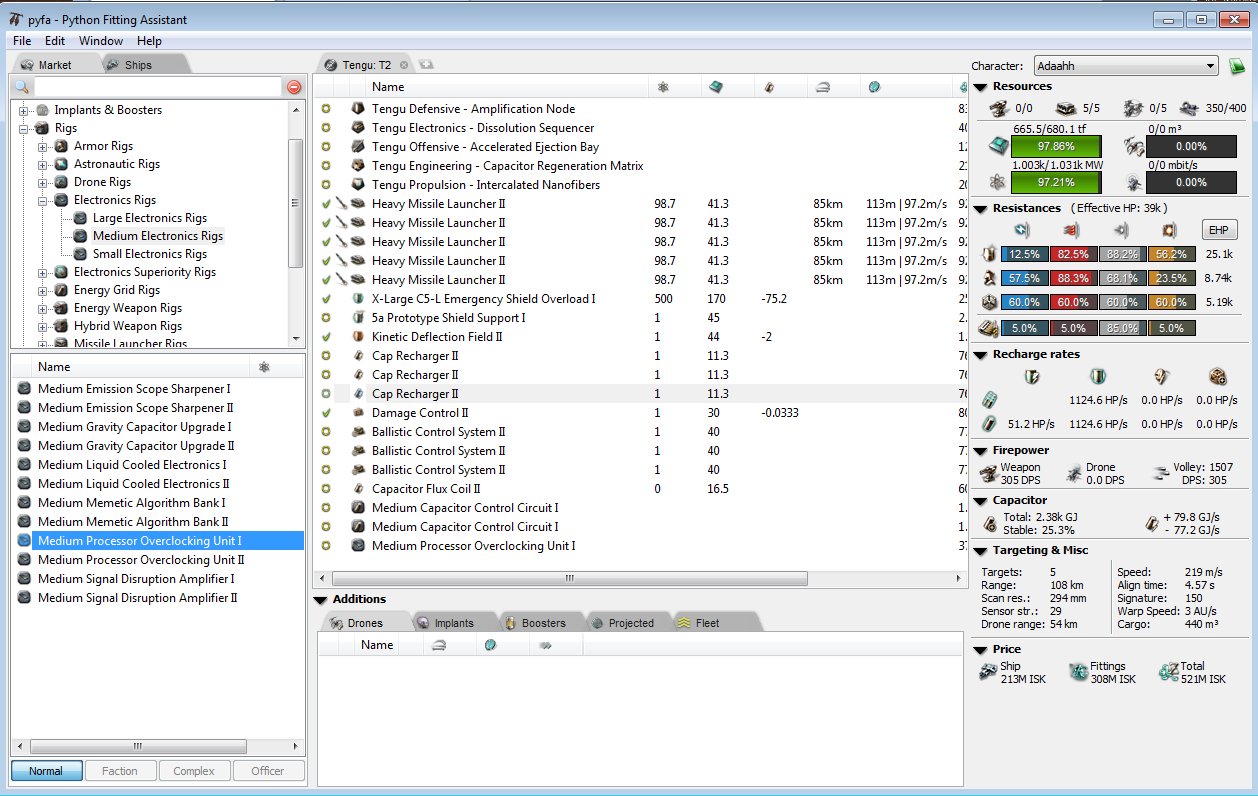Collapse the Resistances section triangle

click(x=980, y=208)
